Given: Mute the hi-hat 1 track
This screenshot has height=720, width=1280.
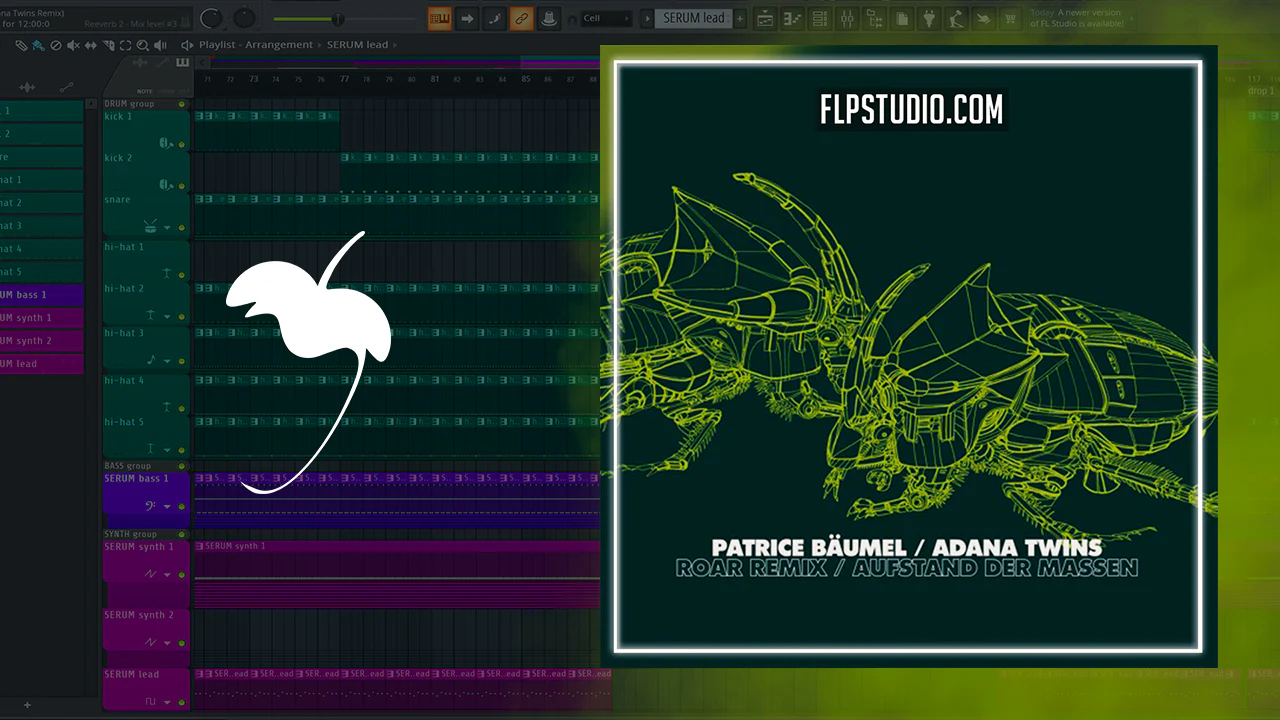Looking at the screenshot, I should [182, 274].
